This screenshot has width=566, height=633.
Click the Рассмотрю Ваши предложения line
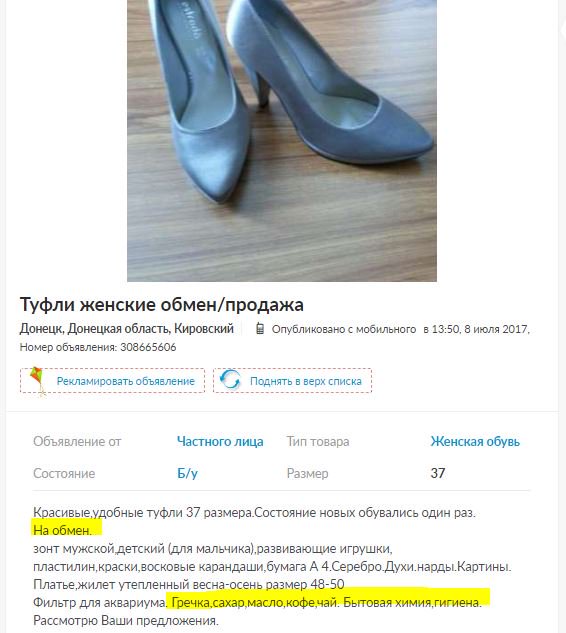pos(126,620)
